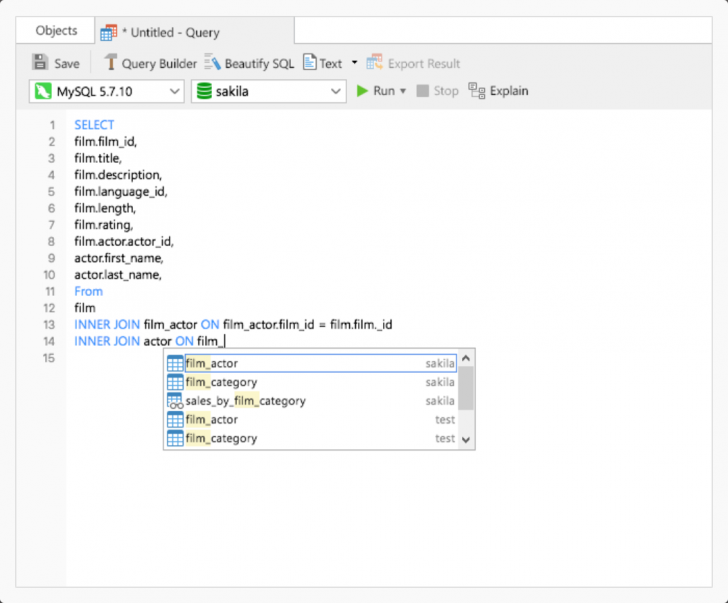Click the Text button label

click(x=331, y=64)
